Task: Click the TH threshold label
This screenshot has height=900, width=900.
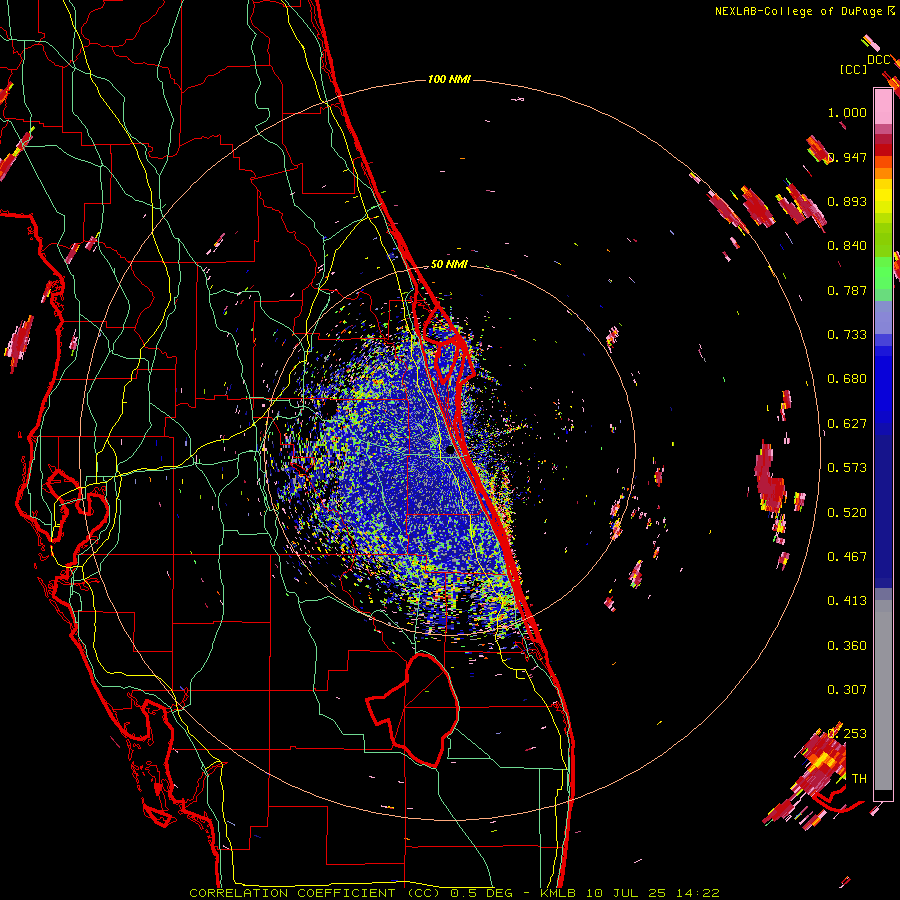Action: coord(859,779)
